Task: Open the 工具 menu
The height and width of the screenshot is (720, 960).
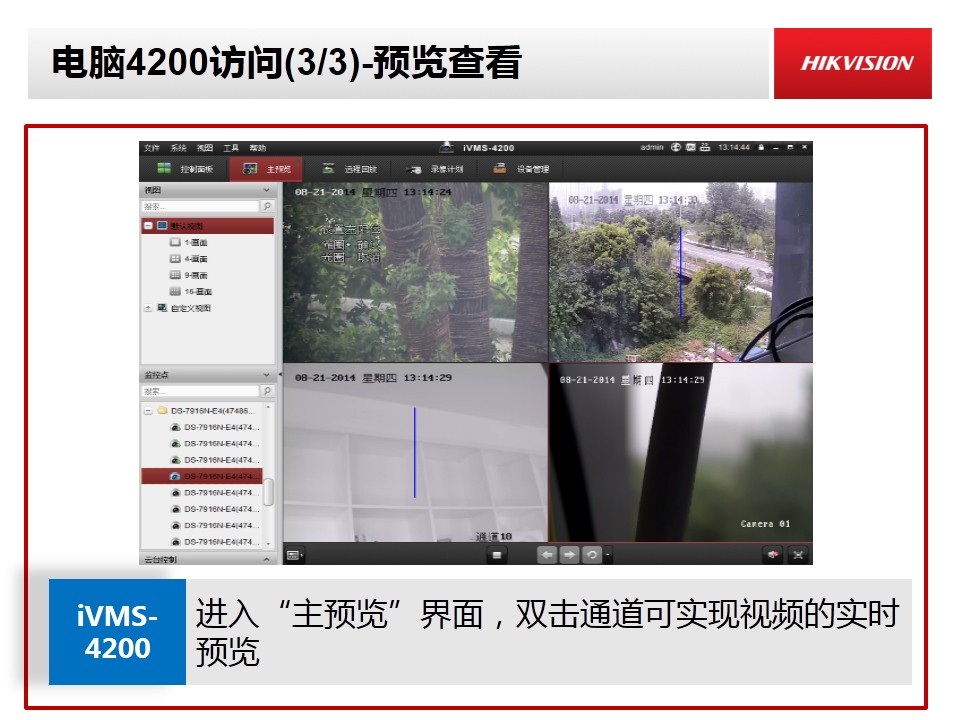Action: [x=231, y=148]
